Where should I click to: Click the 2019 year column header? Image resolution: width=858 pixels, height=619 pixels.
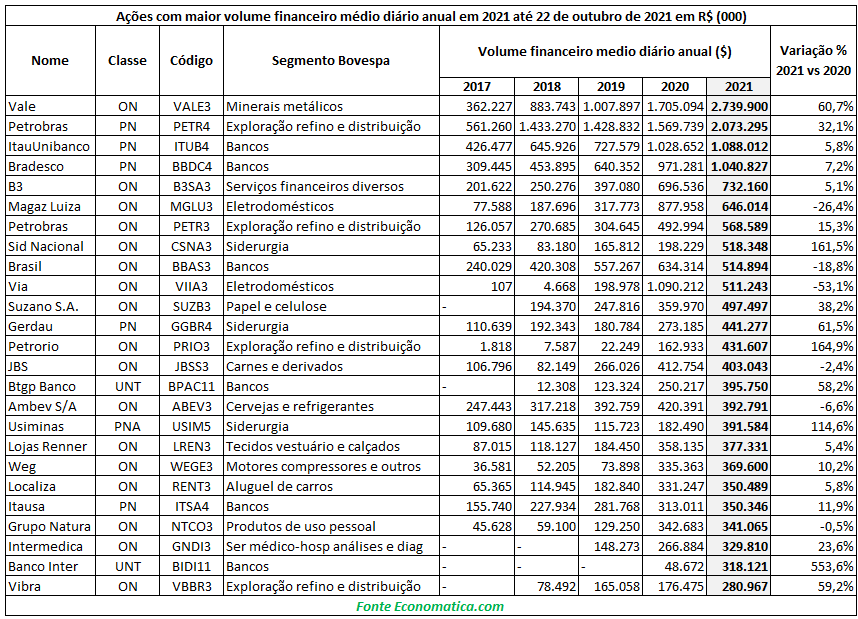(x=611, y=86)
